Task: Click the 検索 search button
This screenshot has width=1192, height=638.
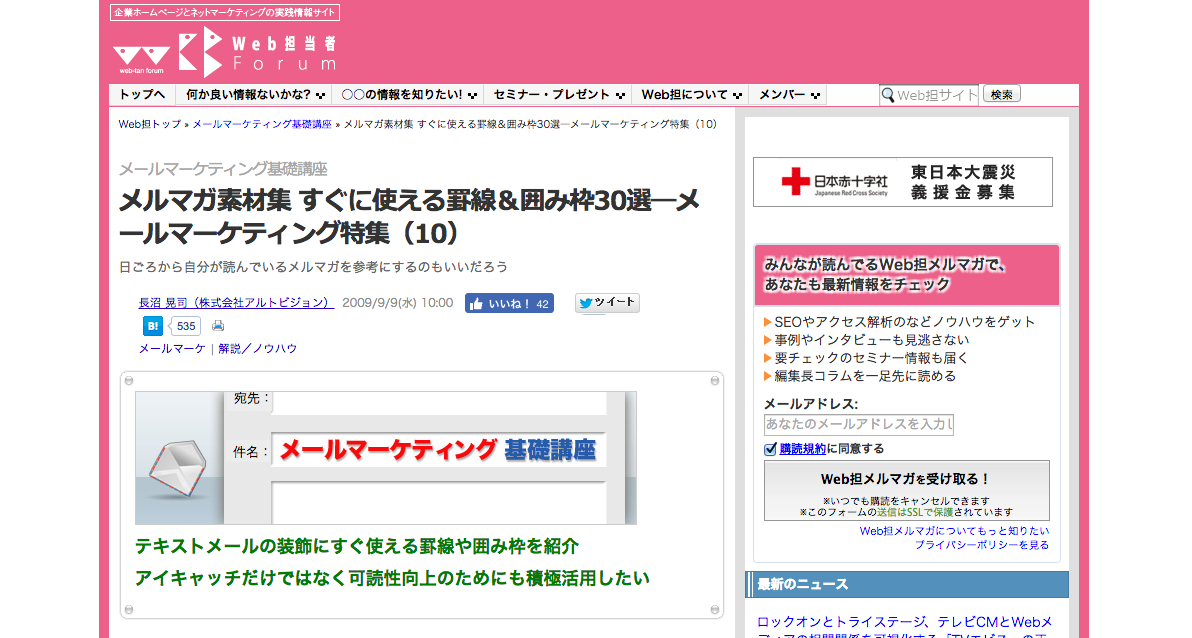Action: (1001, 94)
